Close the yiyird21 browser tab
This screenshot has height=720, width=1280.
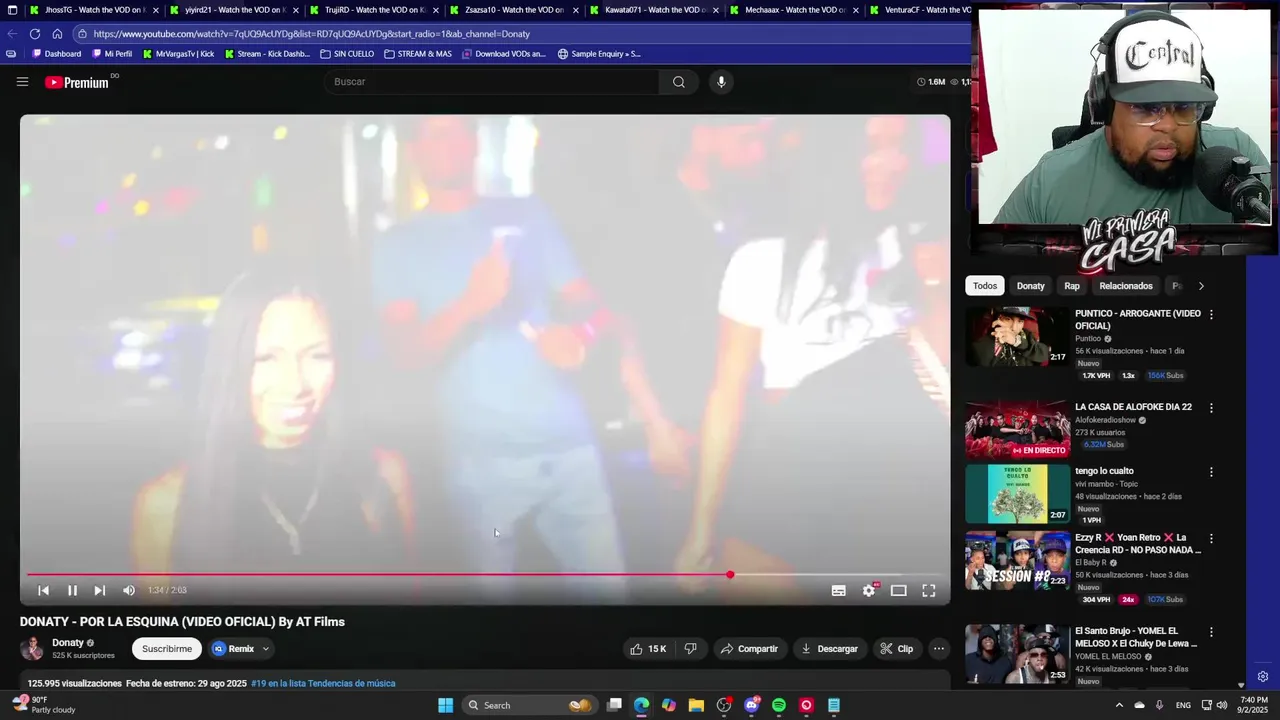pyautogui.click(x=295, y=10)
